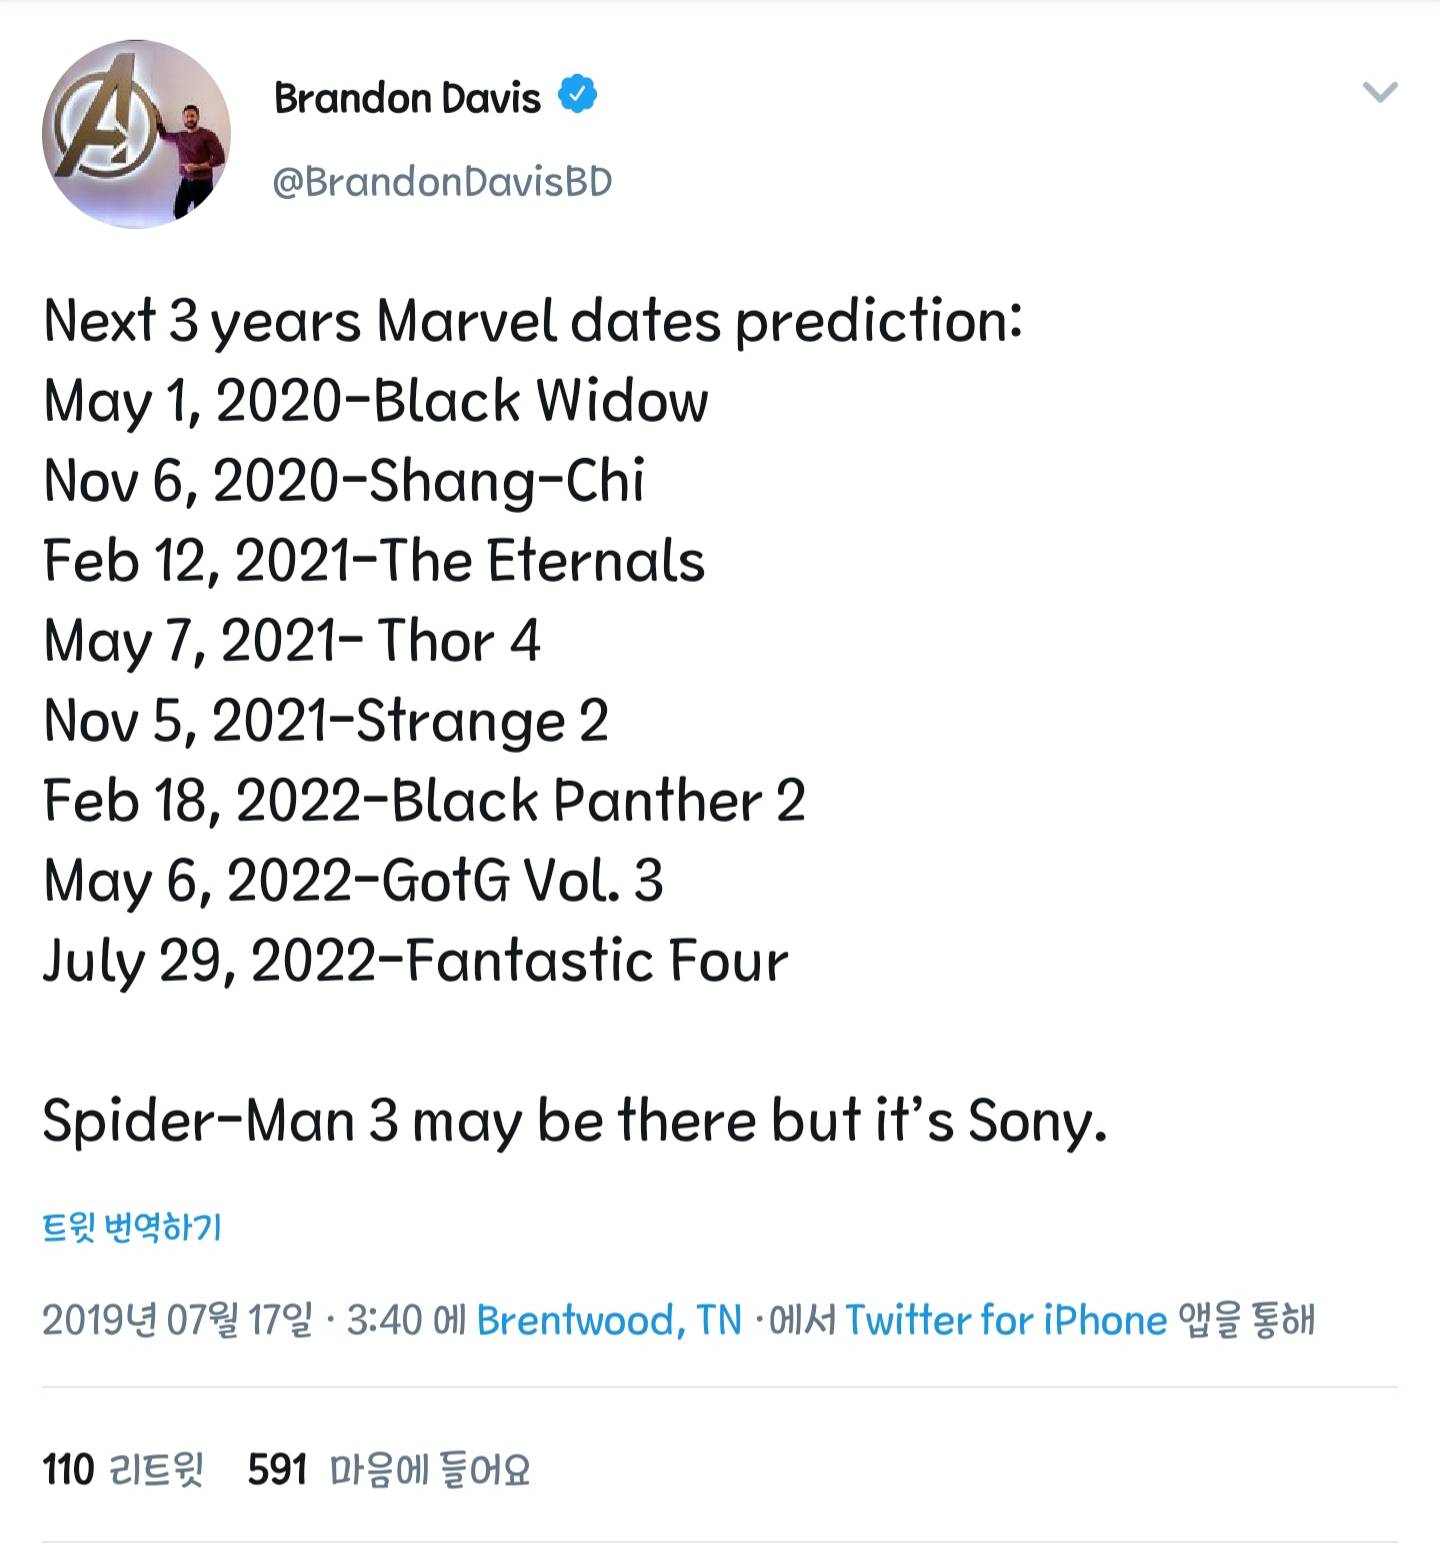Click the 트윗 번역하기 translate link
This screenshot has width=1440, height=1547.
[x=132, y=1227]
